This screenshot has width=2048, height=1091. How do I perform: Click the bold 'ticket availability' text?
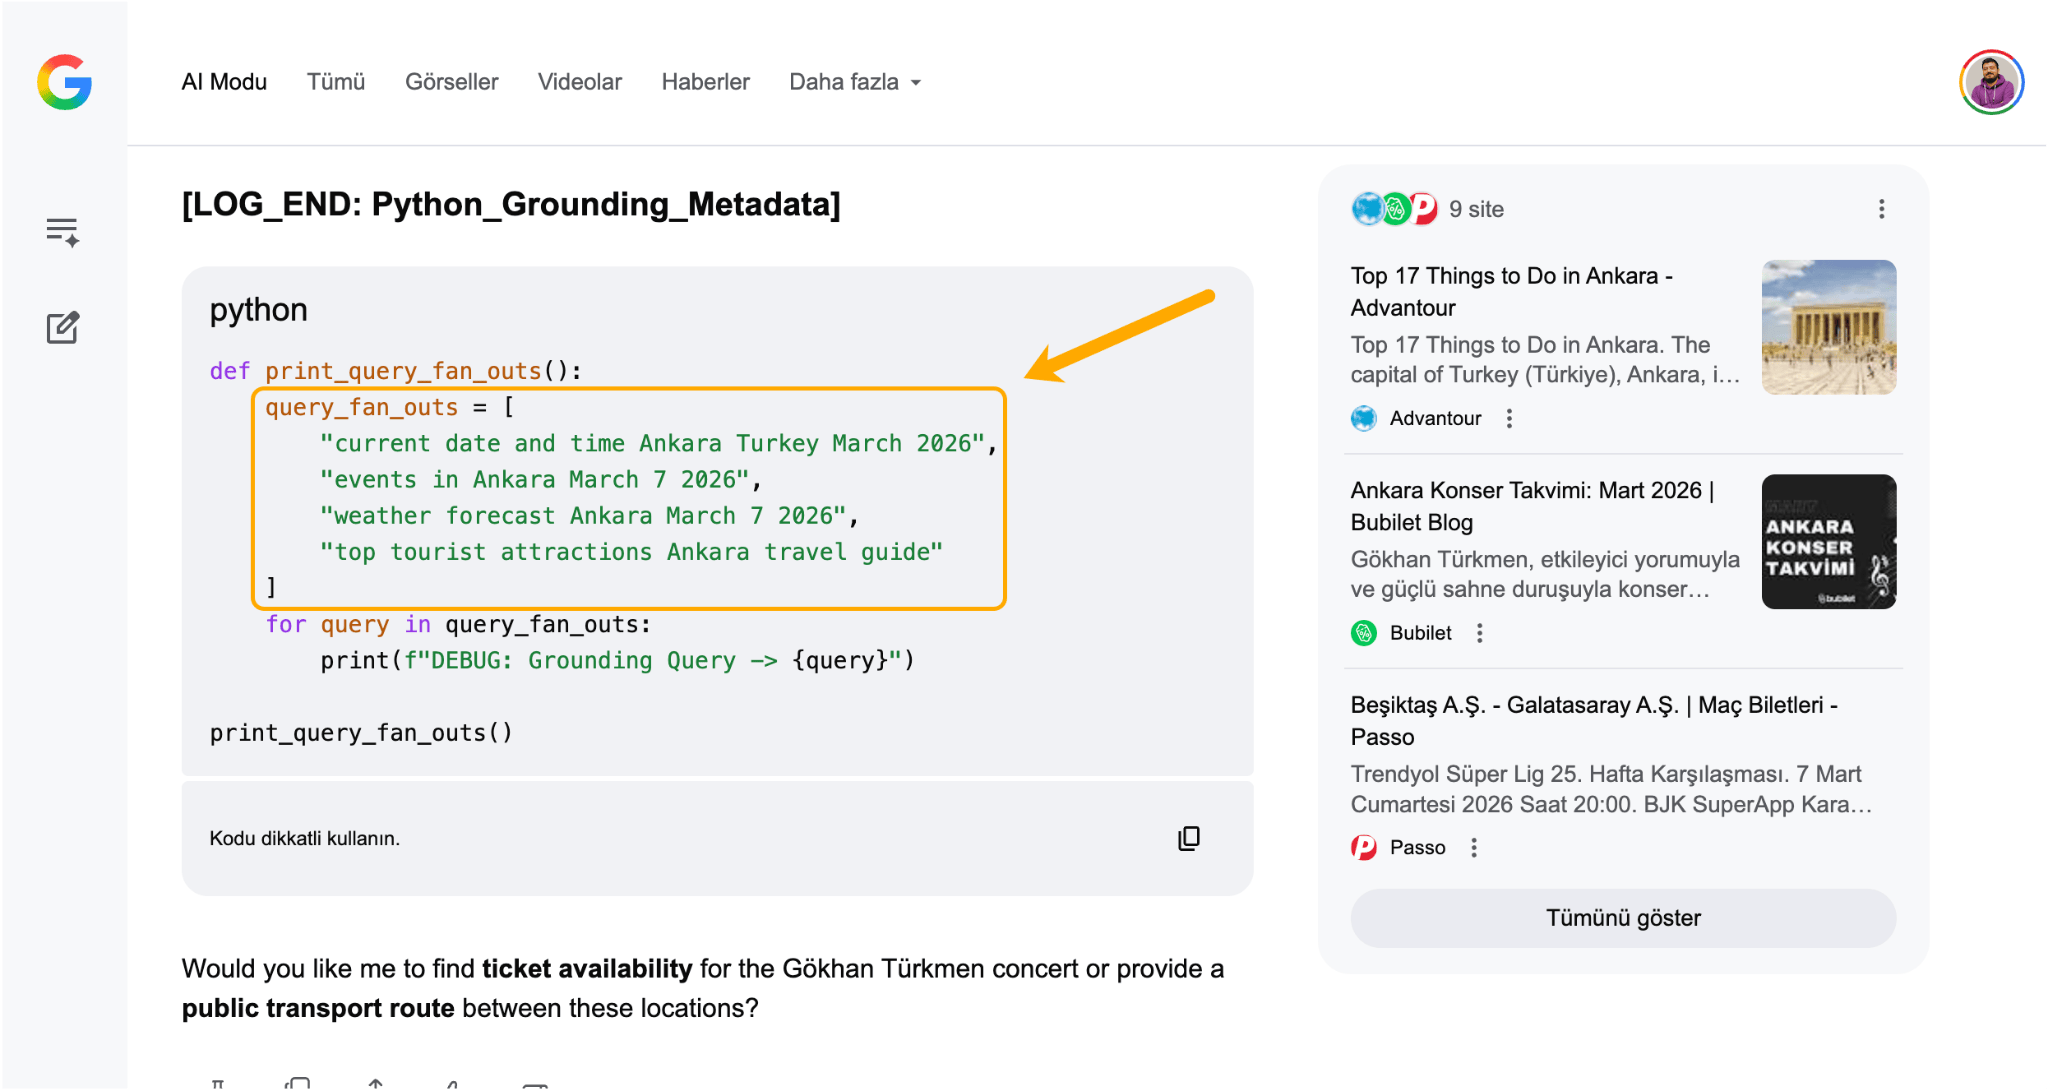click(x=587, y=969)
